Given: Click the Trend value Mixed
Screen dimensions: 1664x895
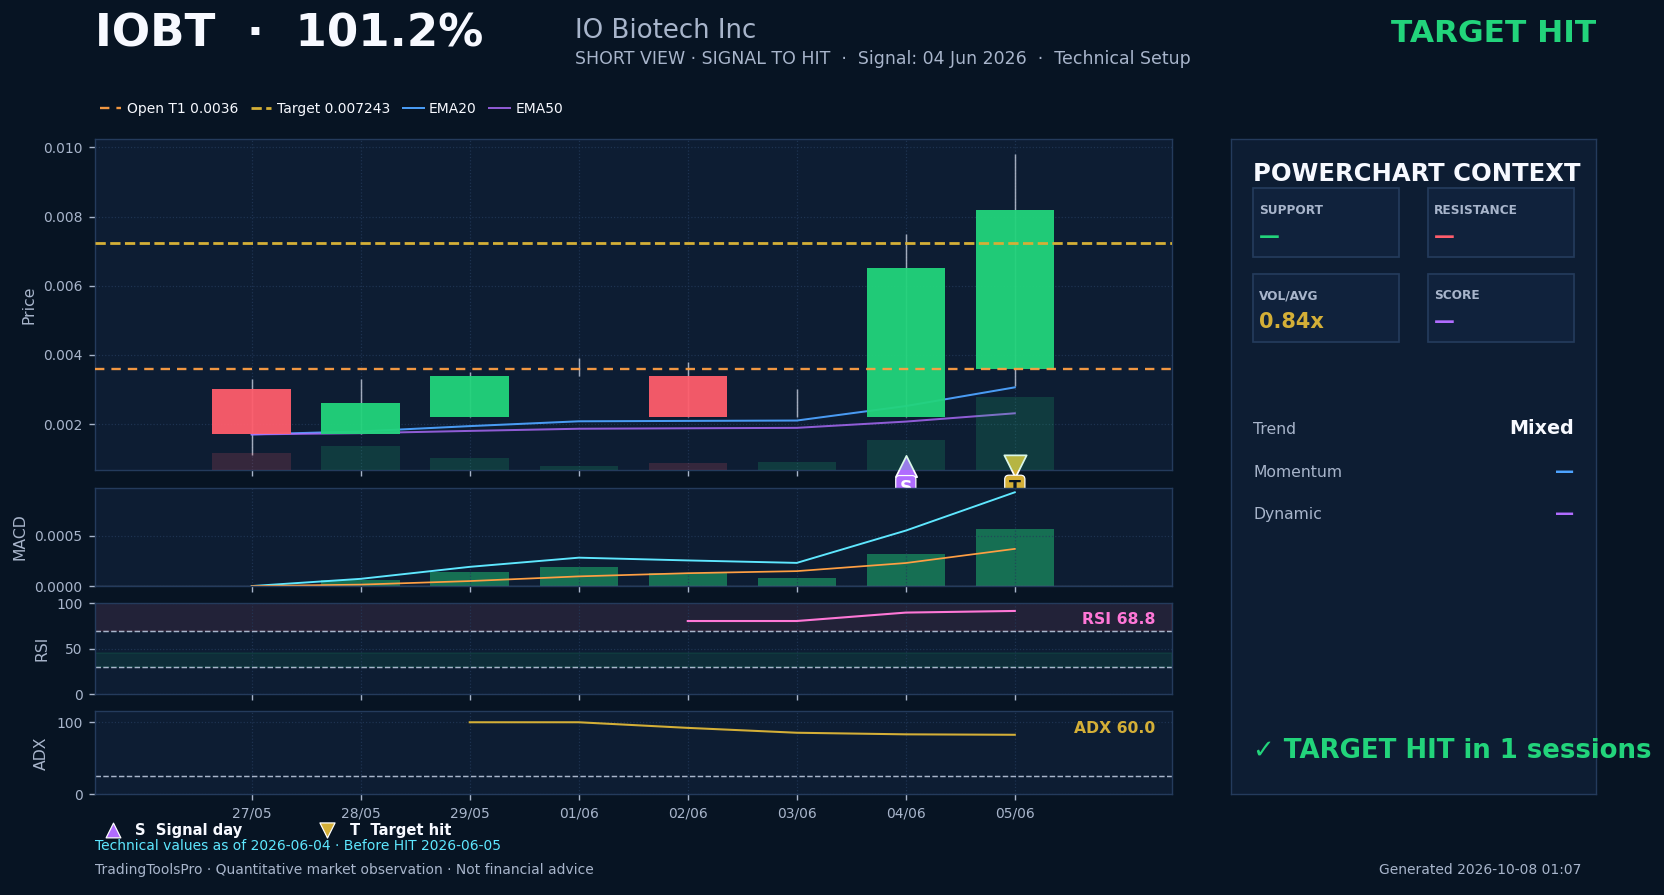Looking at the screenshot, I should click(1541, 428).
